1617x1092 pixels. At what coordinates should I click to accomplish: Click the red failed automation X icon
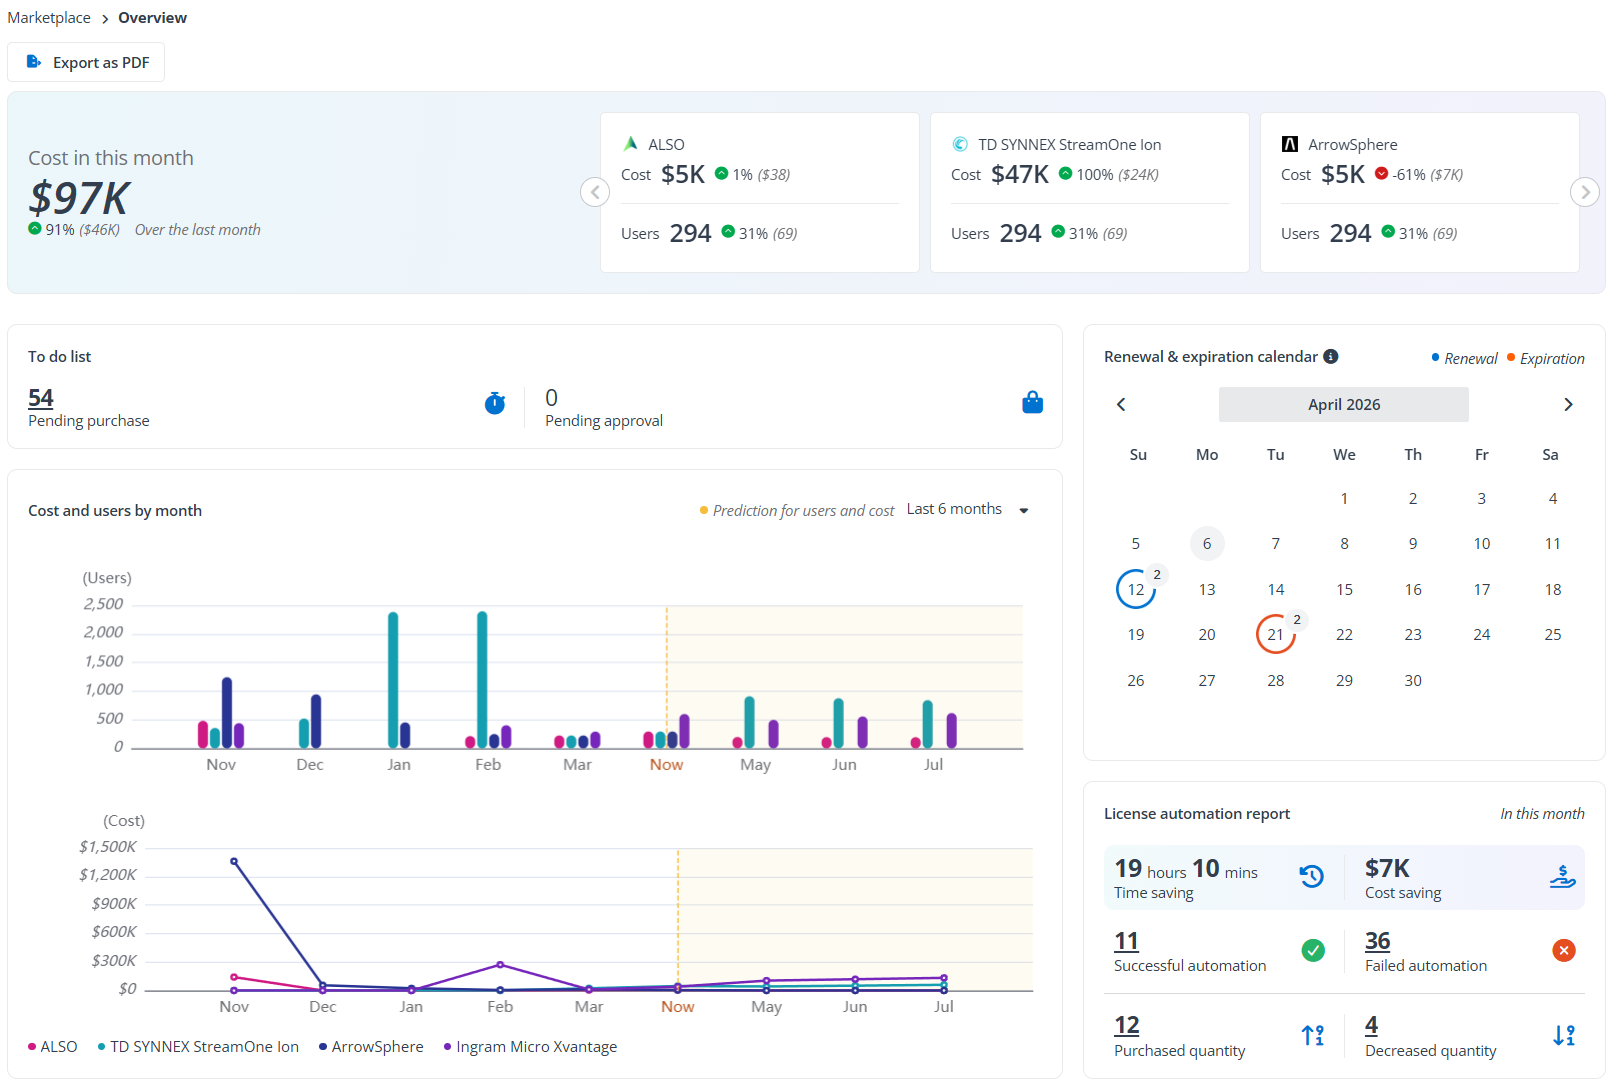(1563, 951)
